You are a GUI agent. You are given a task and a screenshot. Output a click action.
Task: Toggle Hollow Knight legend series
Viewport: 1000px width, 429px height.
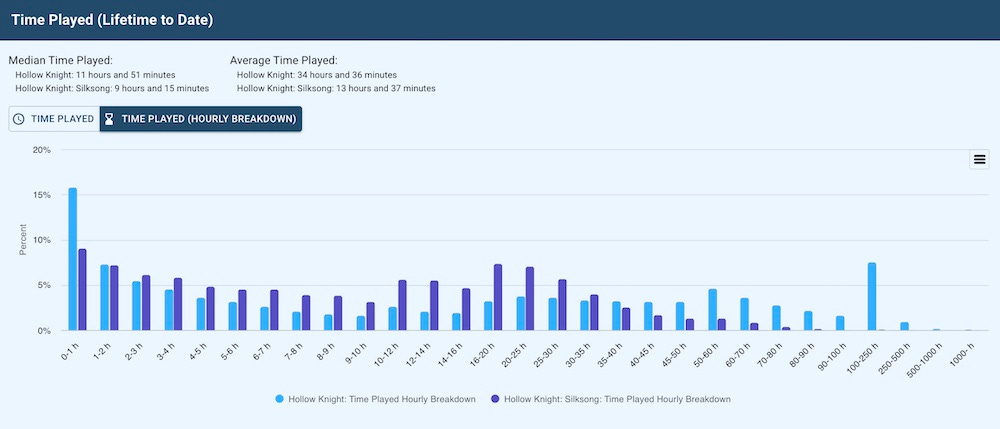tap(376, 399)
